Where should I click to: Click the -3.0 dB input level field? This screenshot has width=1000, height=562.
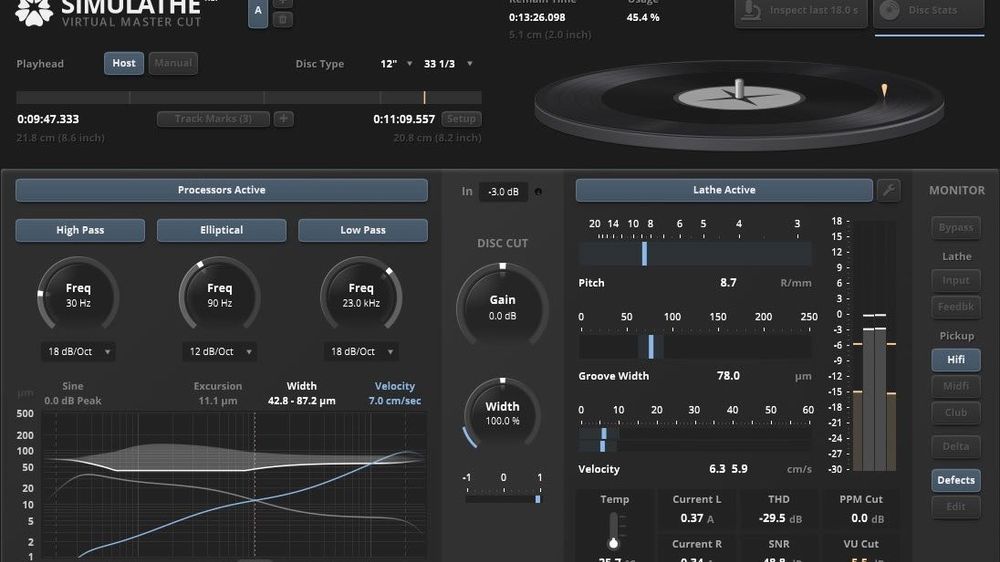click(503, 192)
